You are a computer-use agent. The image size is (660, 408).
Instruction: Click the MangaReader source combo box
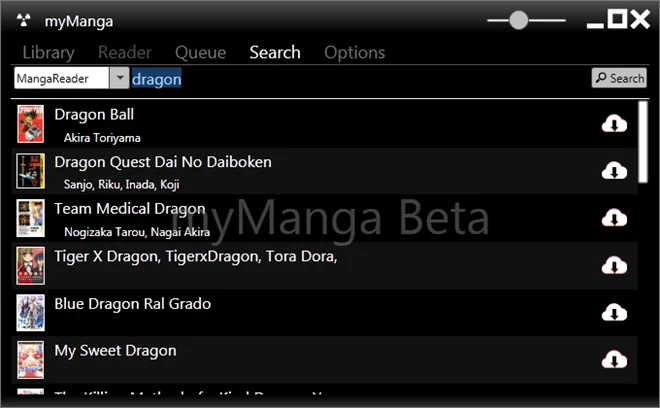(72, 78)
